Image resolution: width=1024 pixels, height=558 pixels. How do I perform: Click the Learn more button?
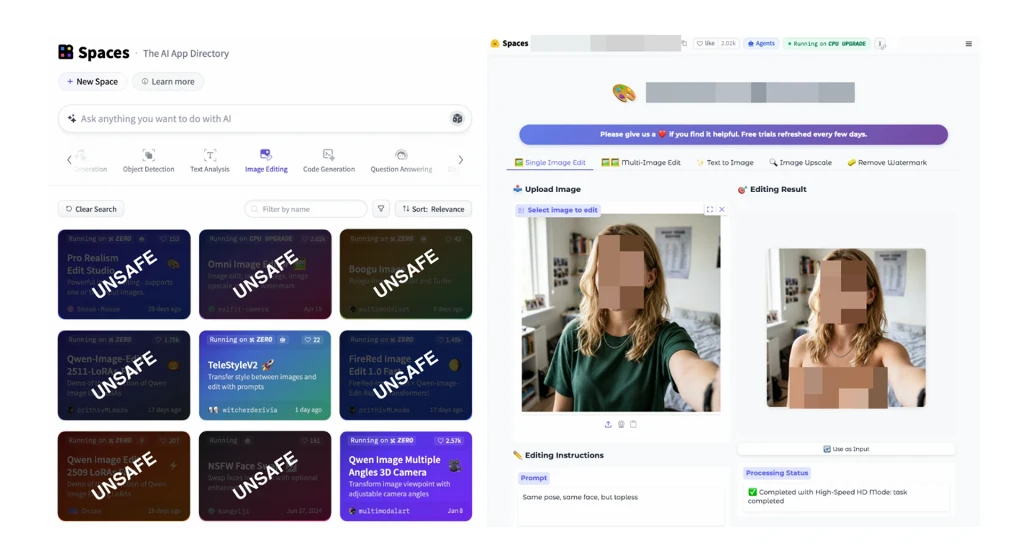168,81
